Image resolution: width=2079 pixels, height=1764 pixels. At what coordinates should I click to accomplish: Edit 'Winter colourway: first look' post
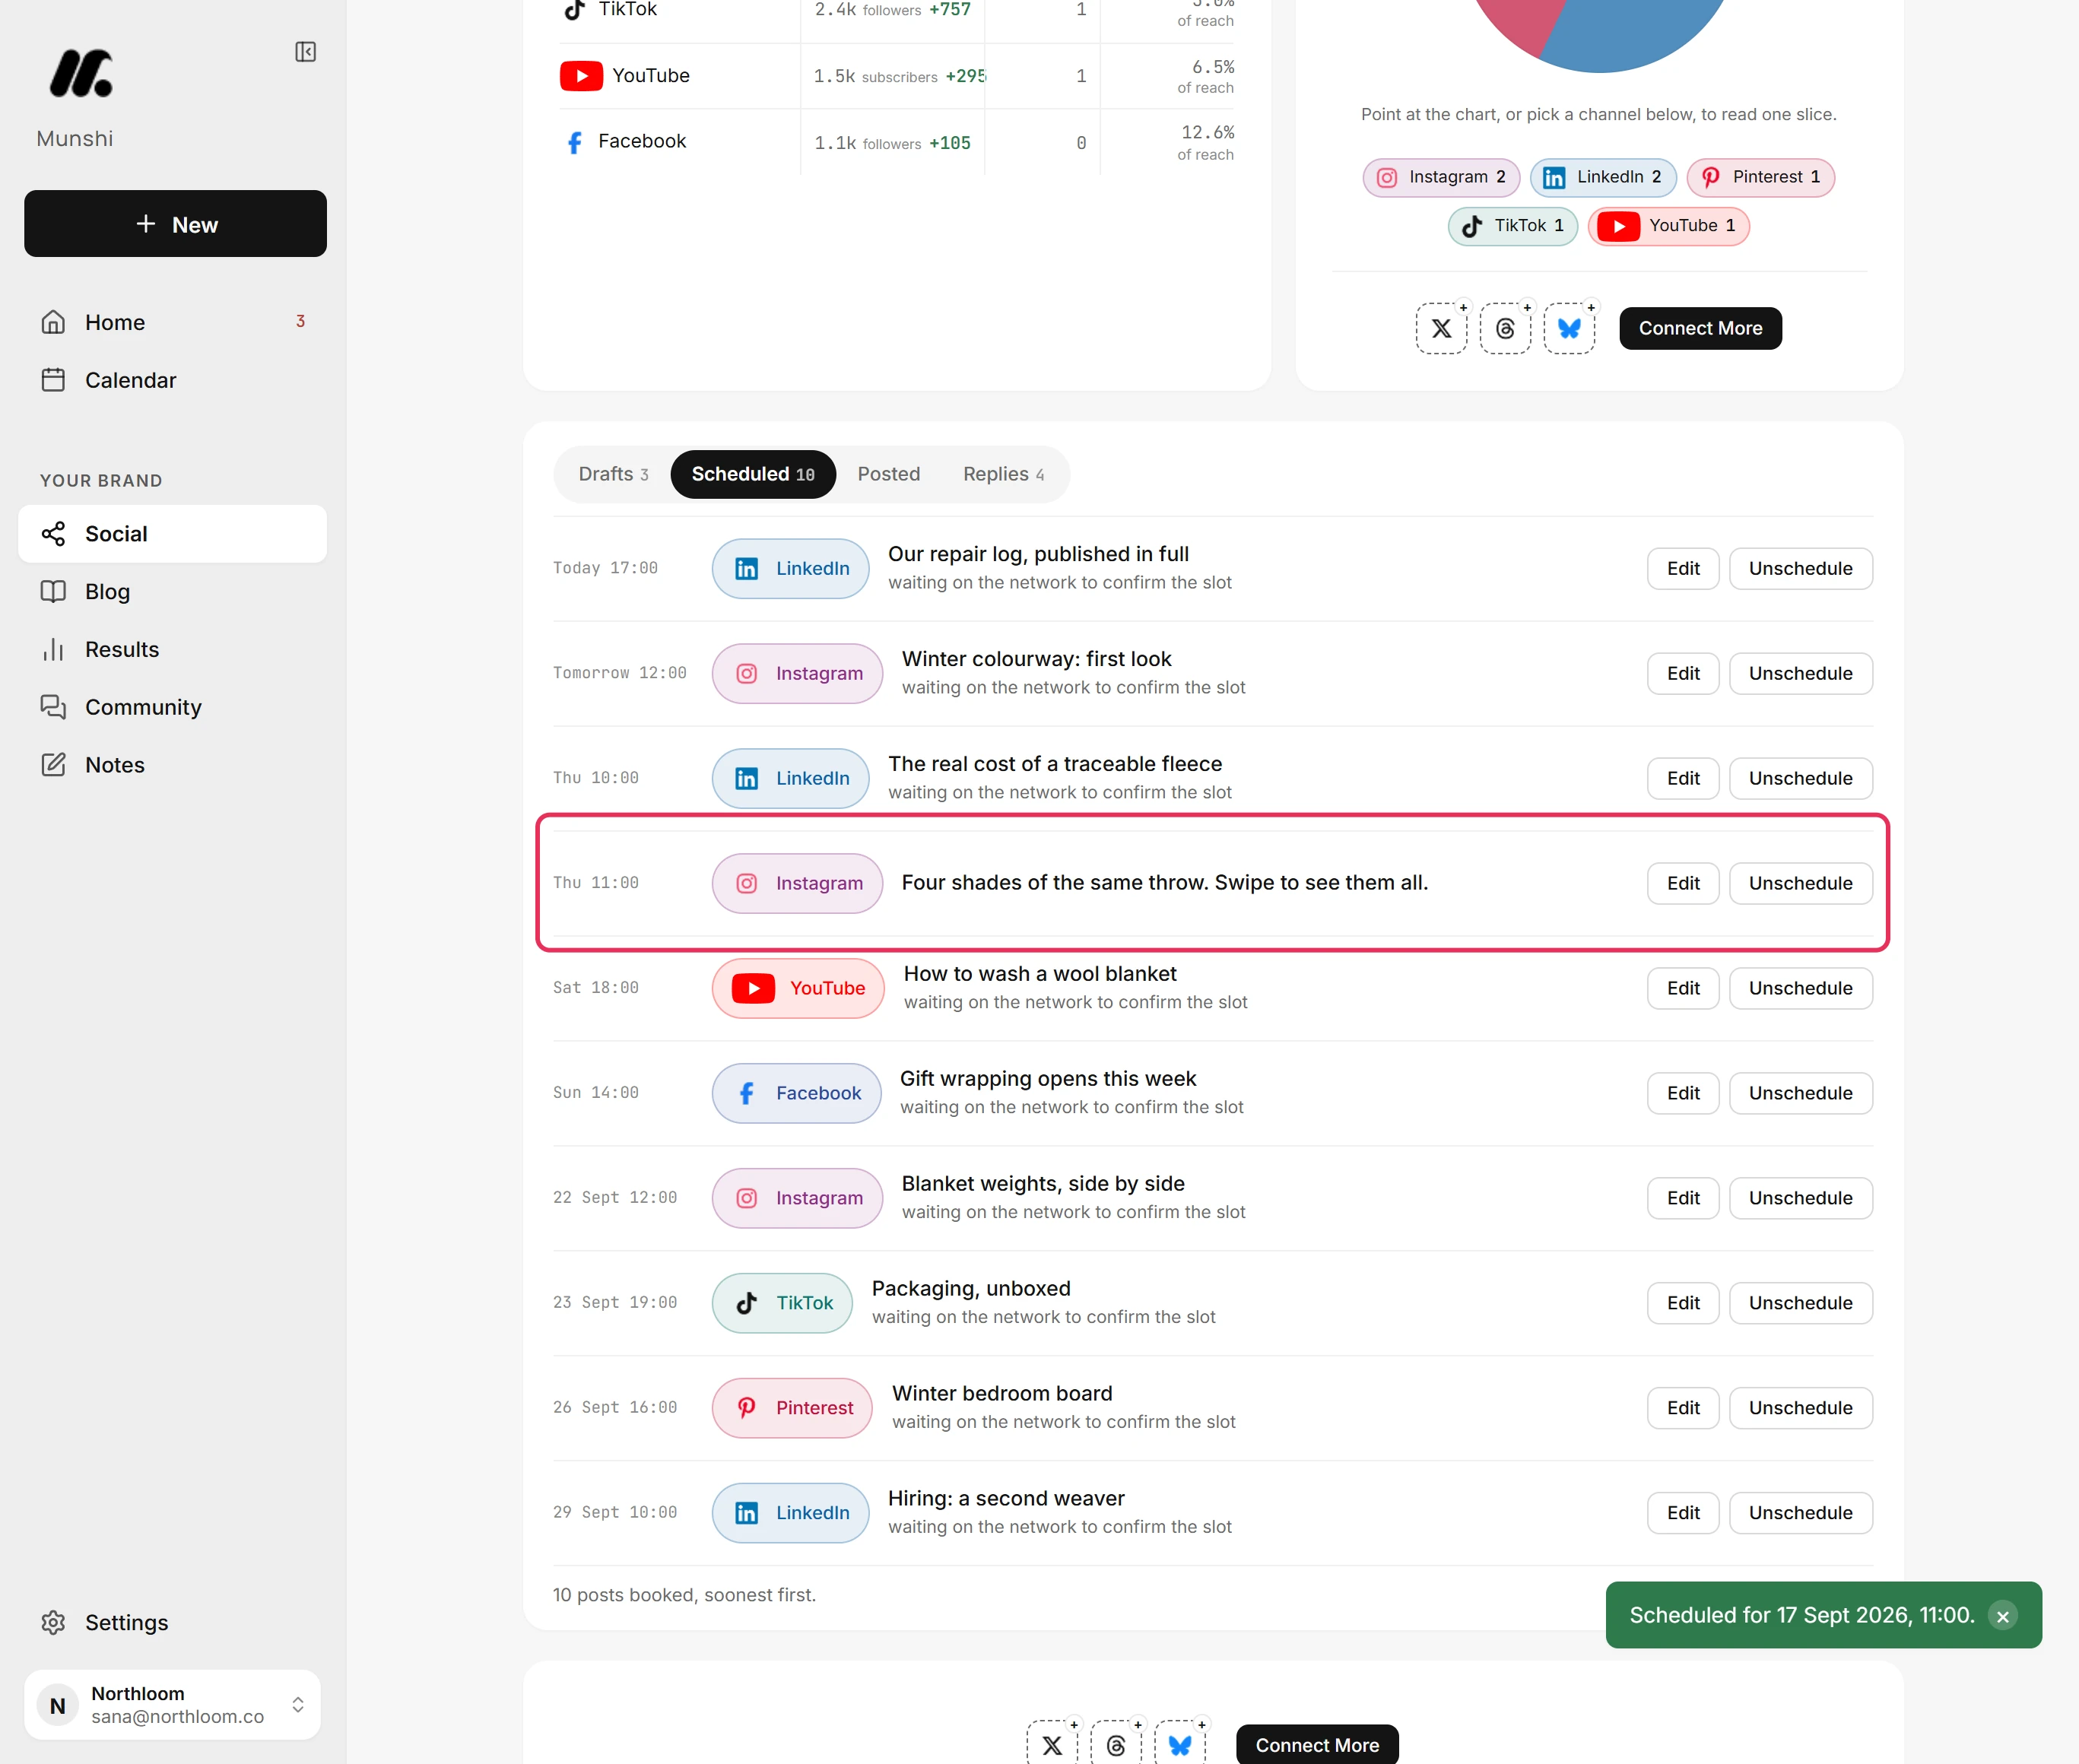[x=1683, y=674]
